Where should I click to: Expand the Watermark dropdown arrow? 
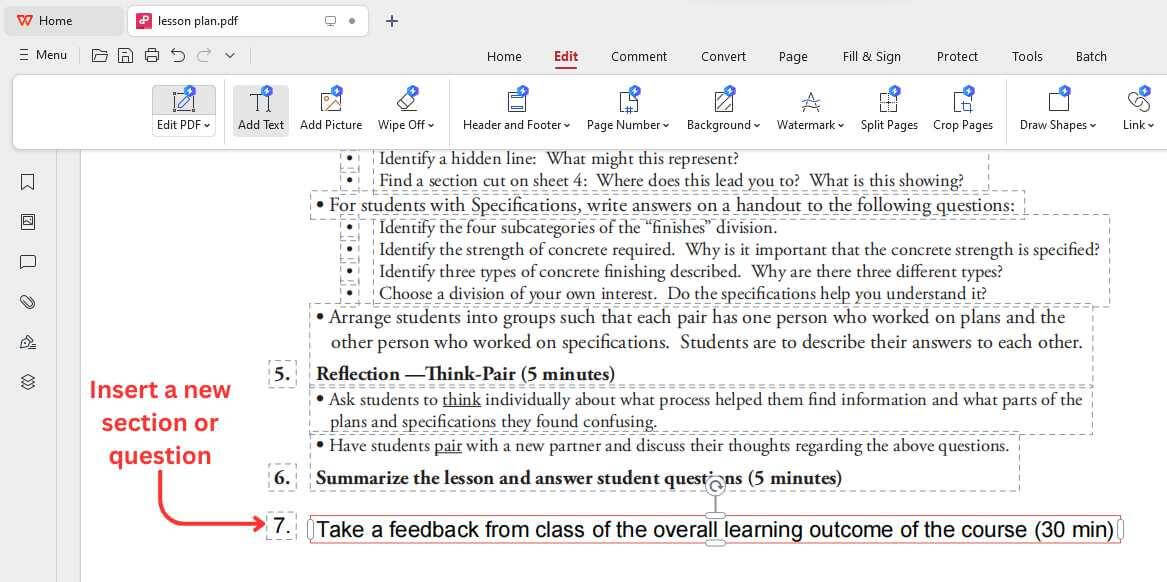(841, 125)
